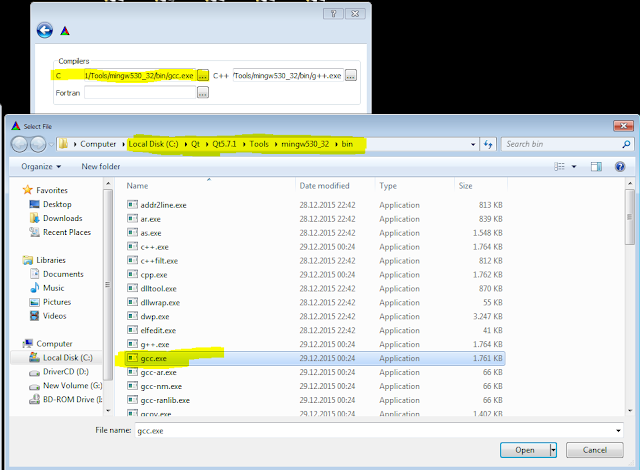Sort files by the Name column header
This screenshot has width=640, height=470.
(208, 186)
